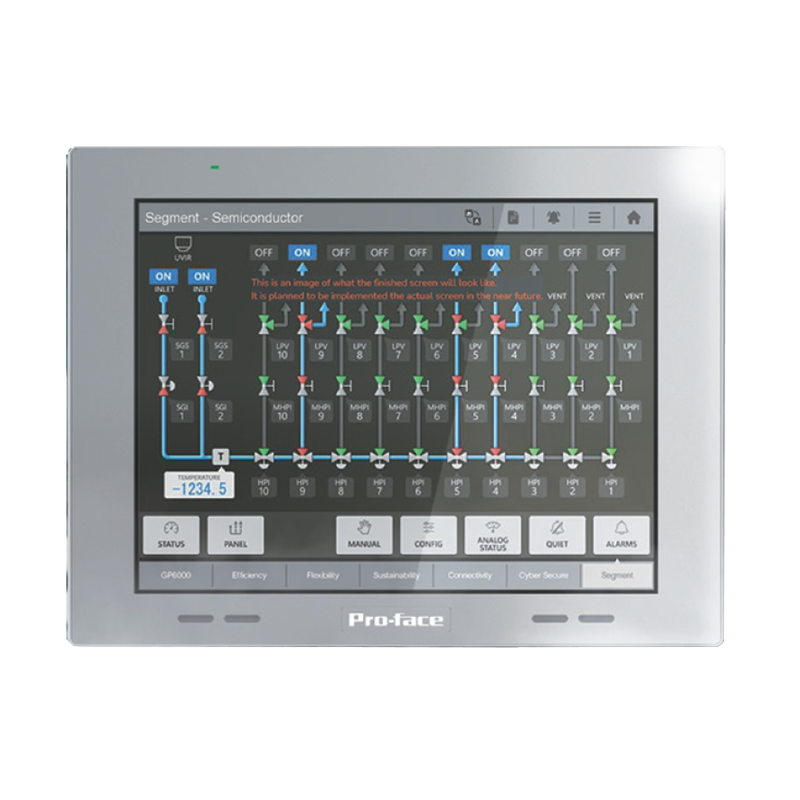Viewport: 800px width, 800px height.
Task: Open the CONFIG button
Action: point(428,535)
